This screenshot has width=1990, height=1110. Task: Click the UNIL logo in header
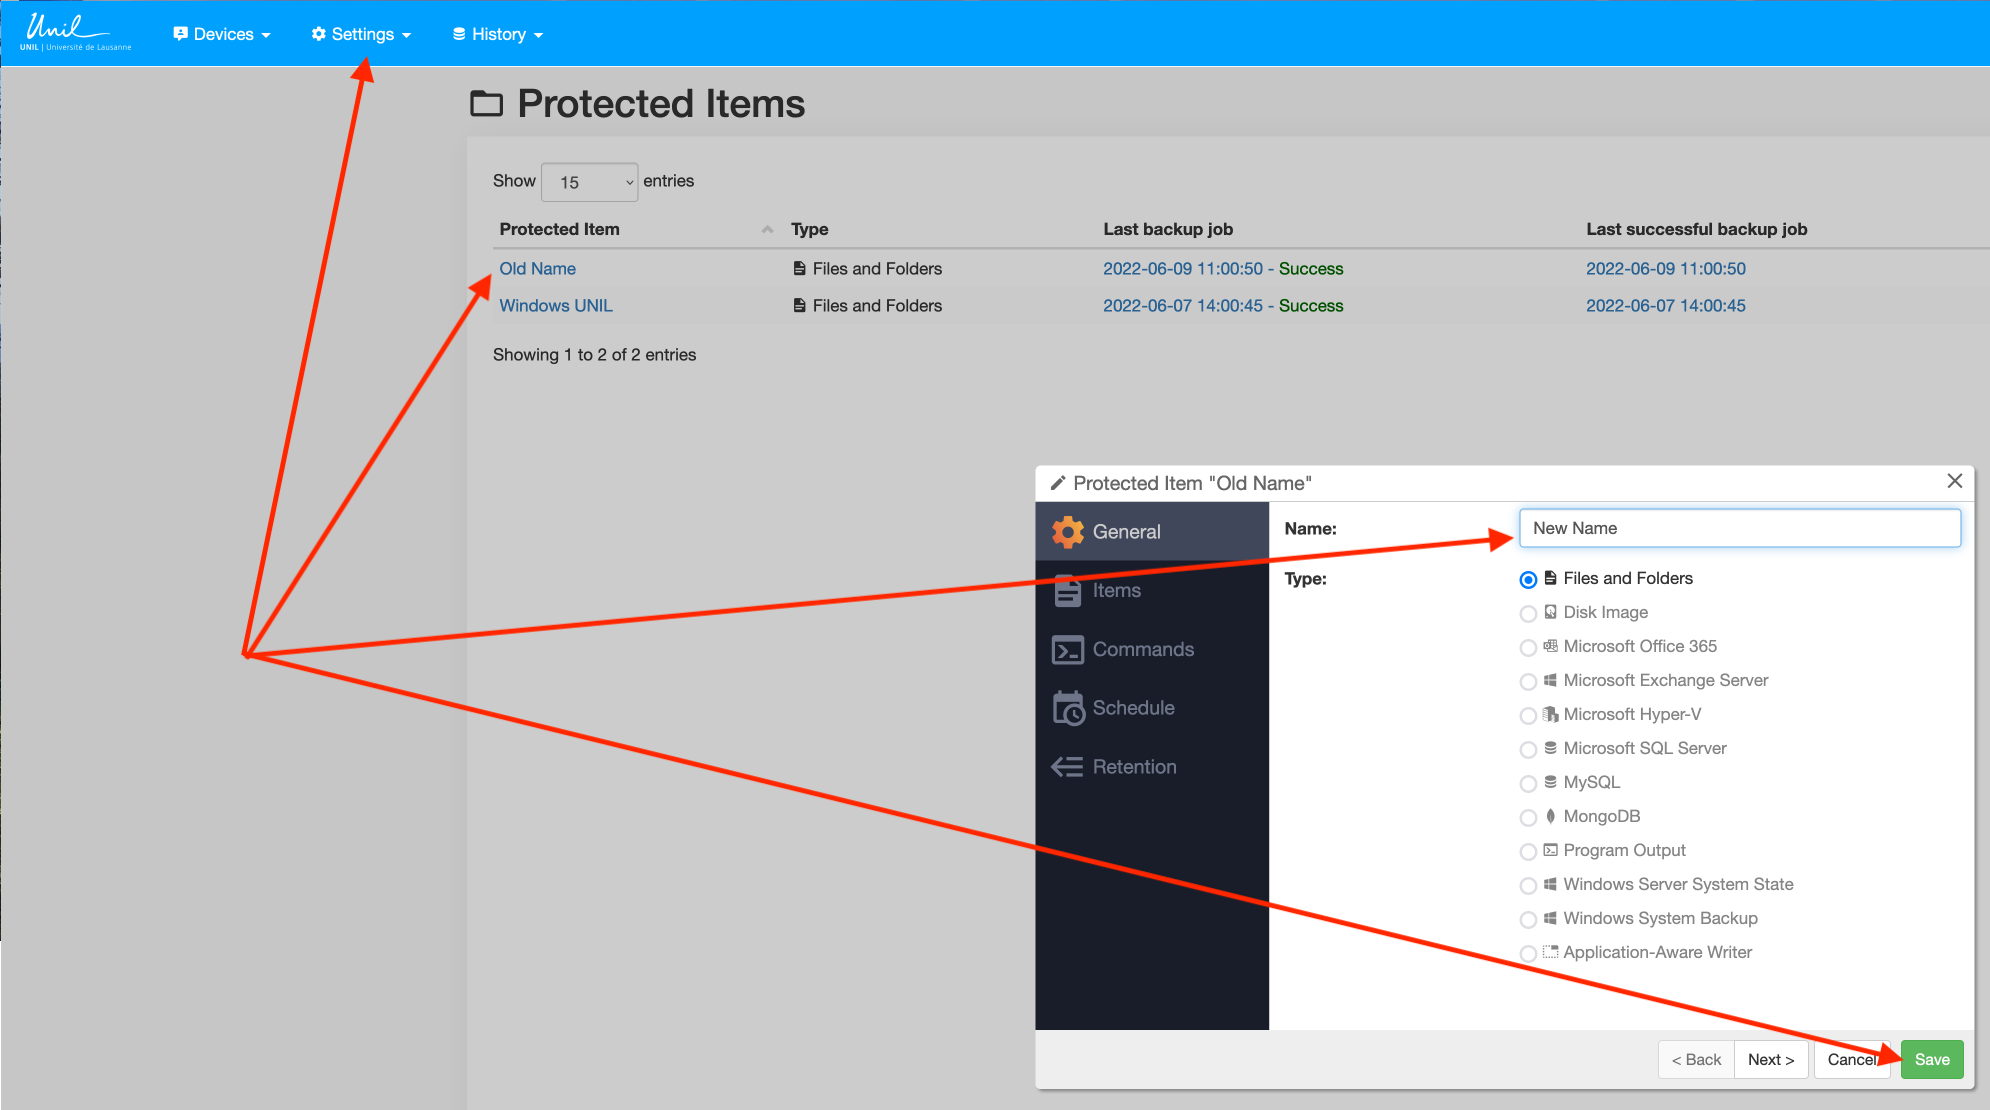[x=75, y=32]
